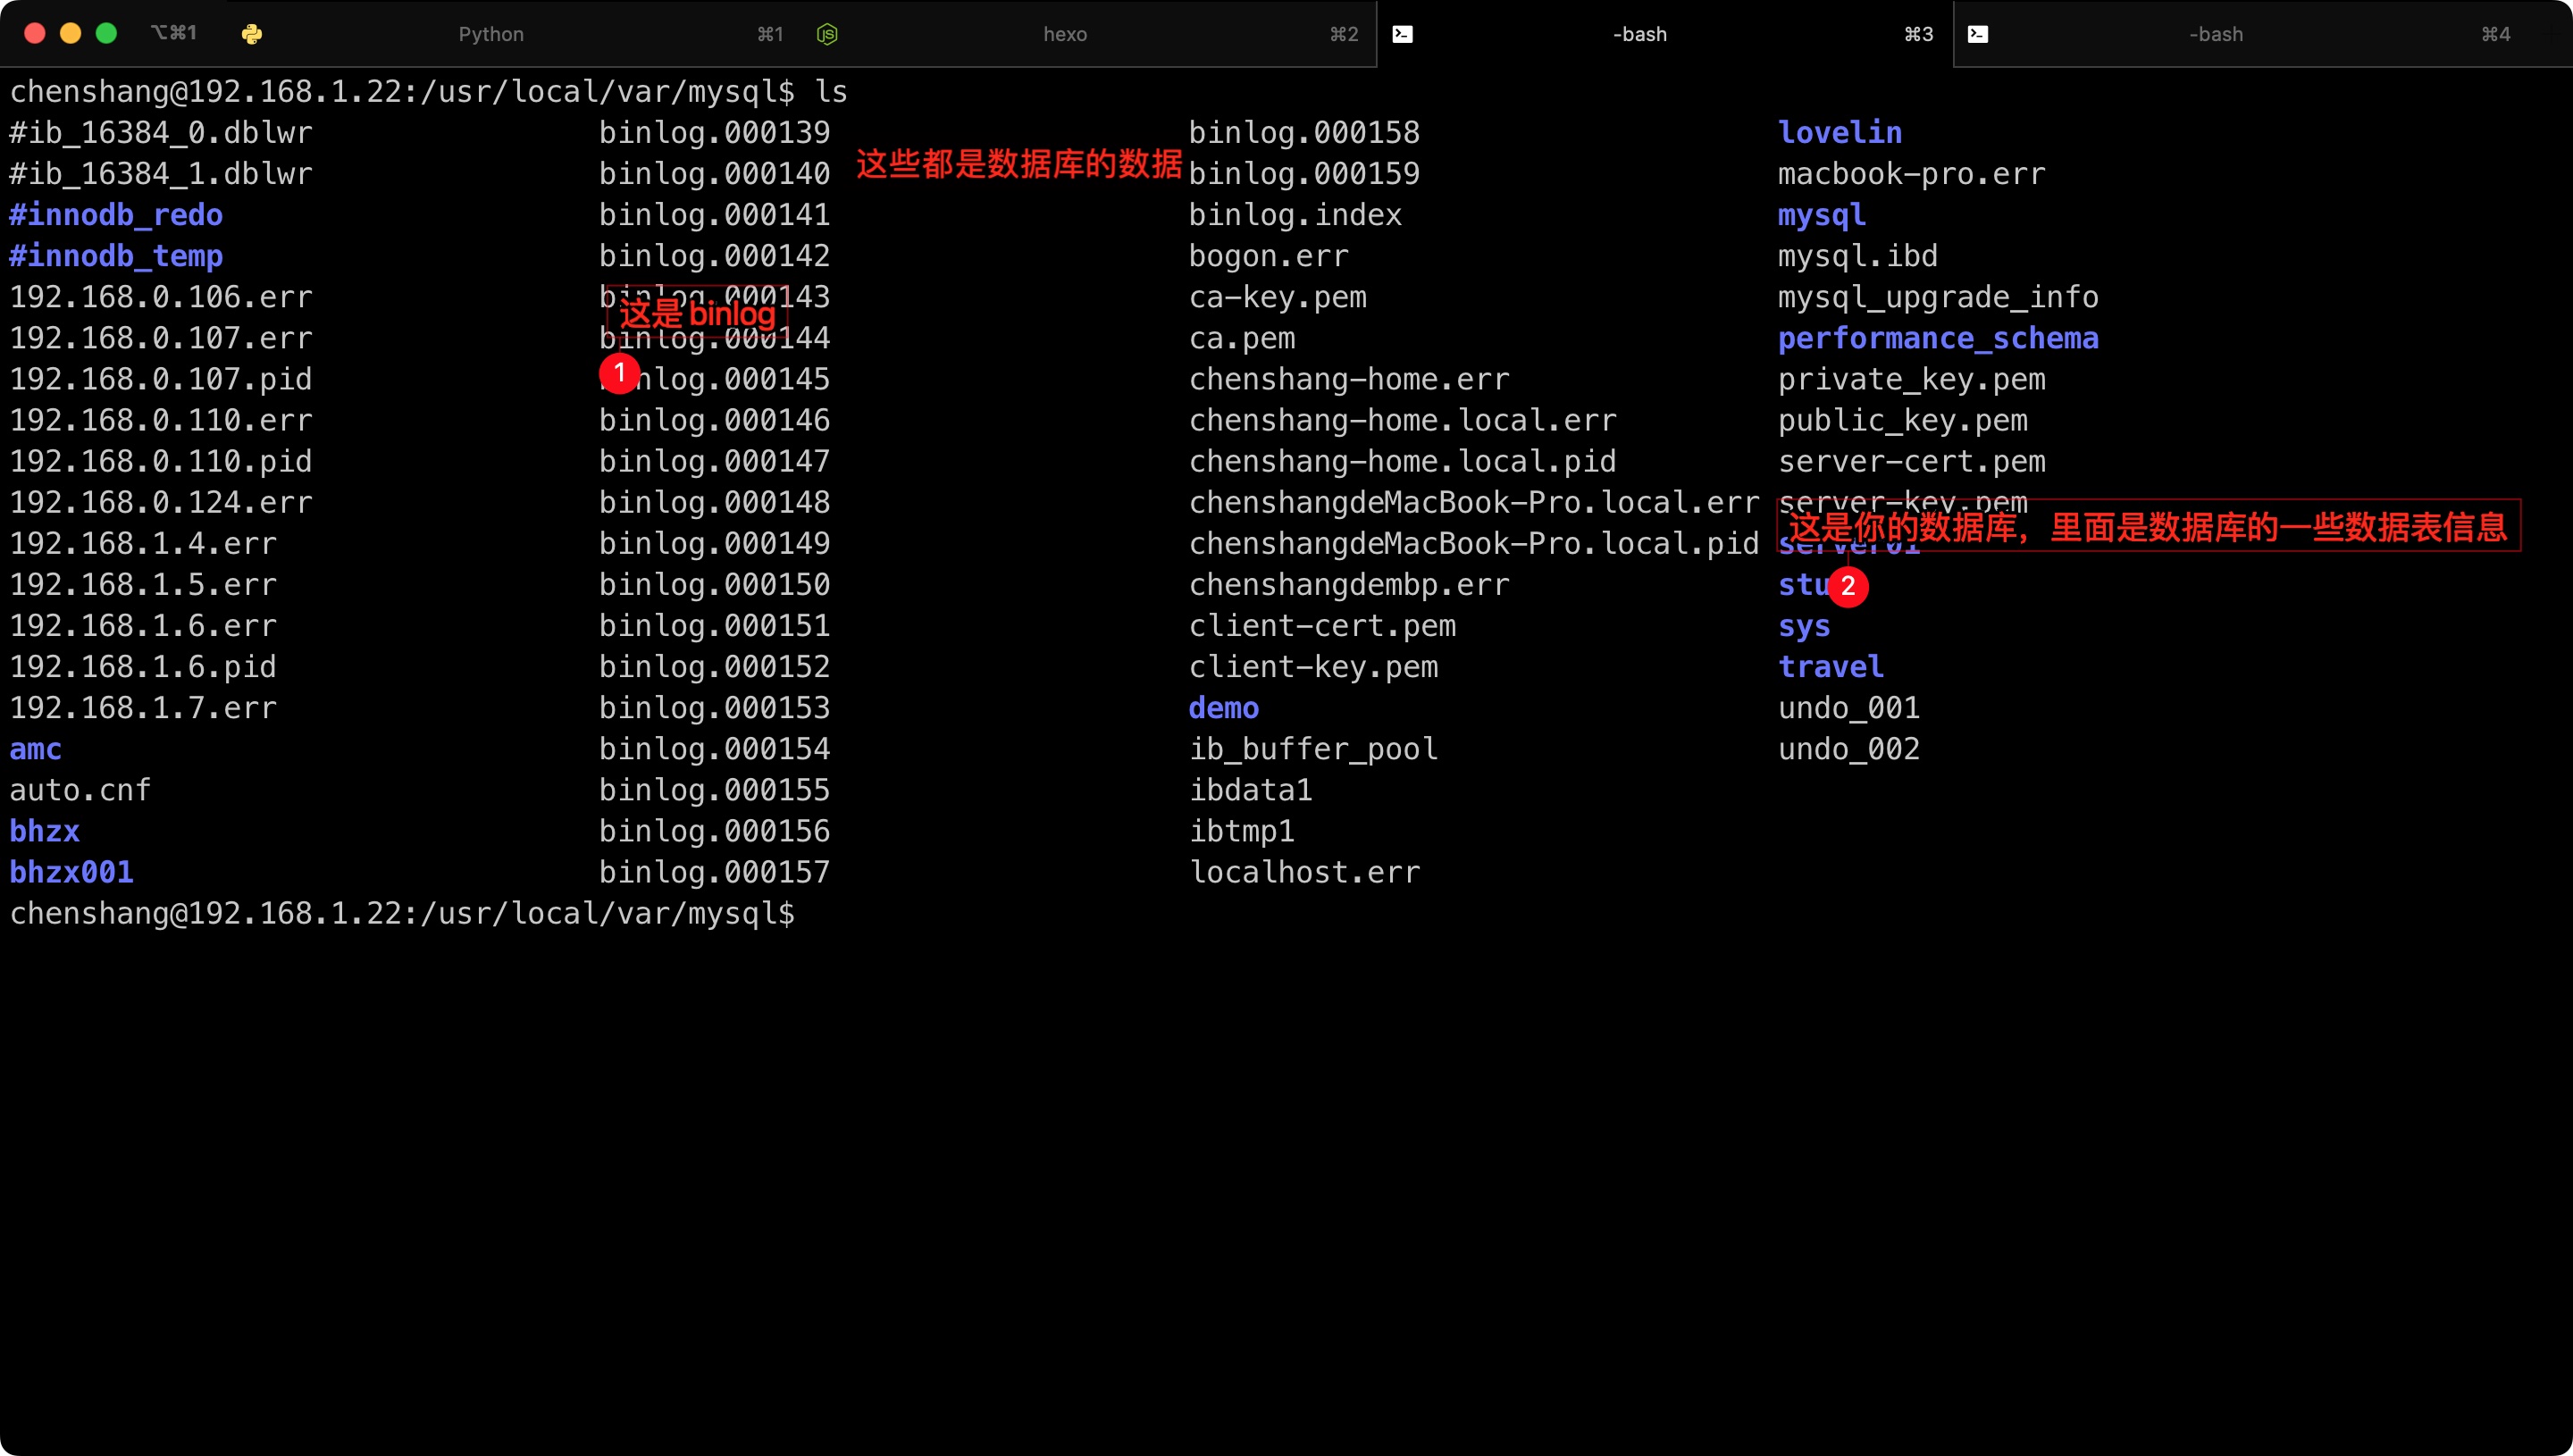Click the yellow minimize window button
The width and height of the screenshot is (2573, 1456).
coord(70,33)
